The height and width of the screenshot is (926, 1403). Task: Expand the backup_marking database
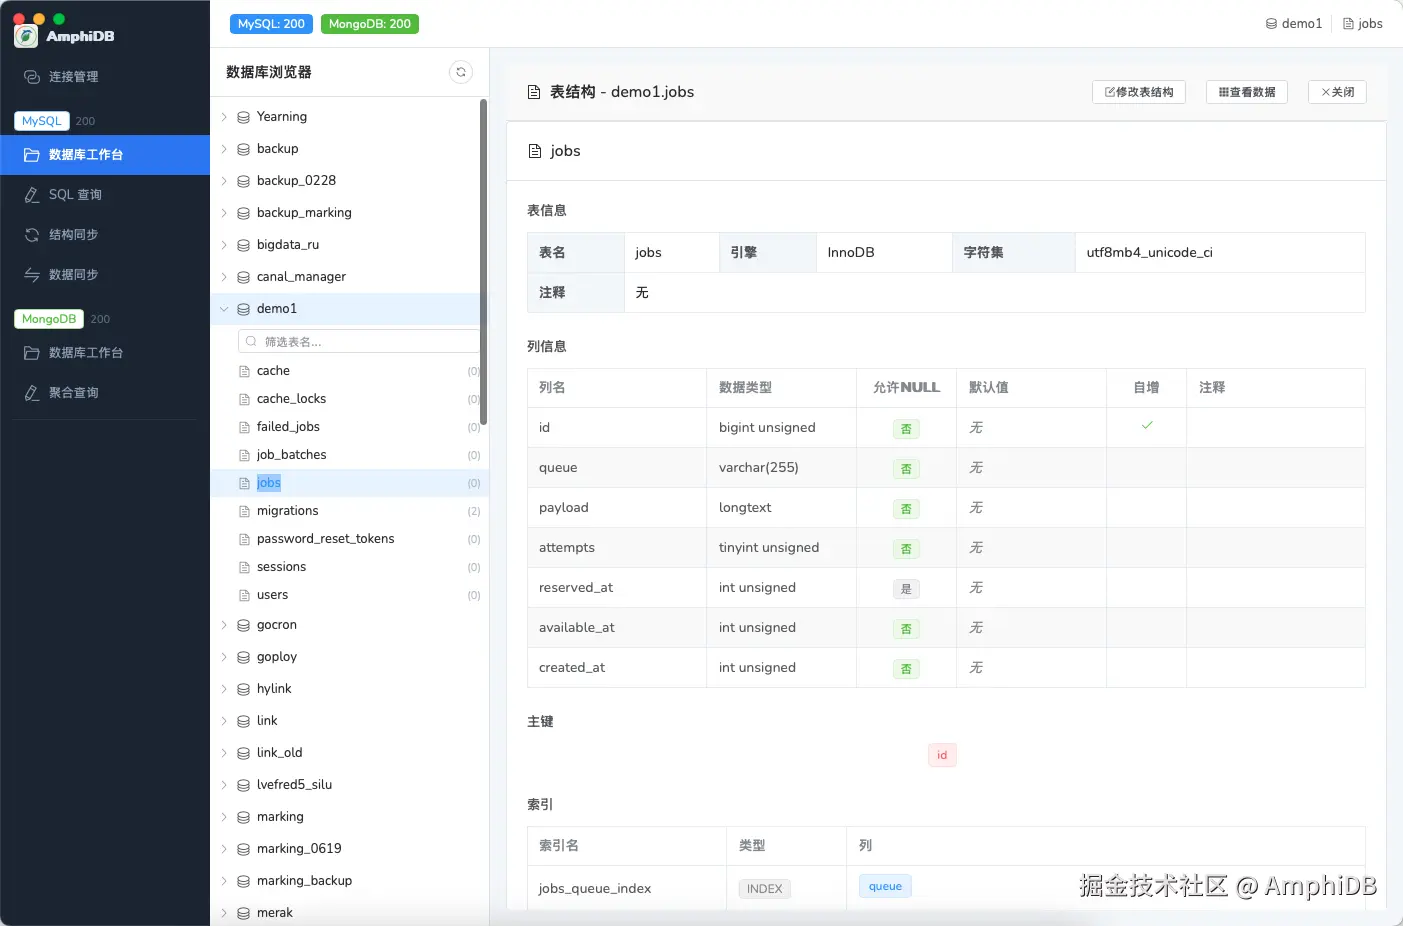point(224,213)
